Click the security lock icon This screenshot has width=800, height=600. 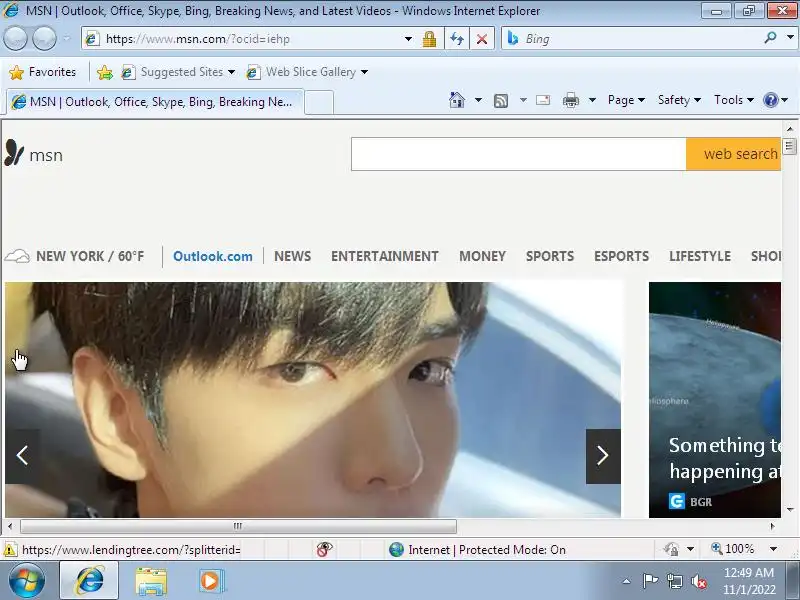pyautogui.click(x=429, y=39)
